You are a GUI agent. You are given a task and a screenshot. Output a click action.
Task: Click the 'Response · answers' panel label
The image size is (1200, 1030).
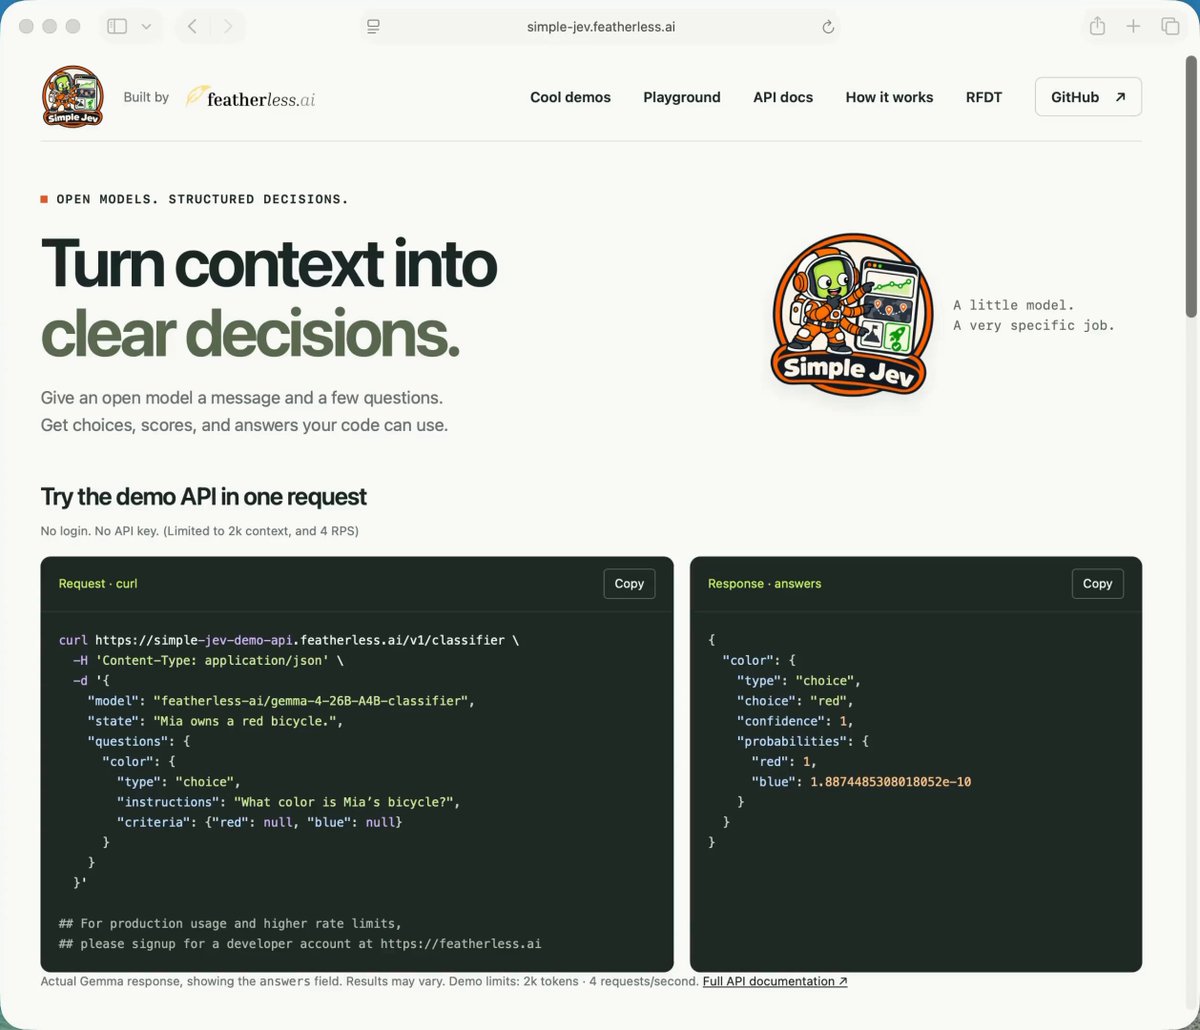[x=765, y=584]
